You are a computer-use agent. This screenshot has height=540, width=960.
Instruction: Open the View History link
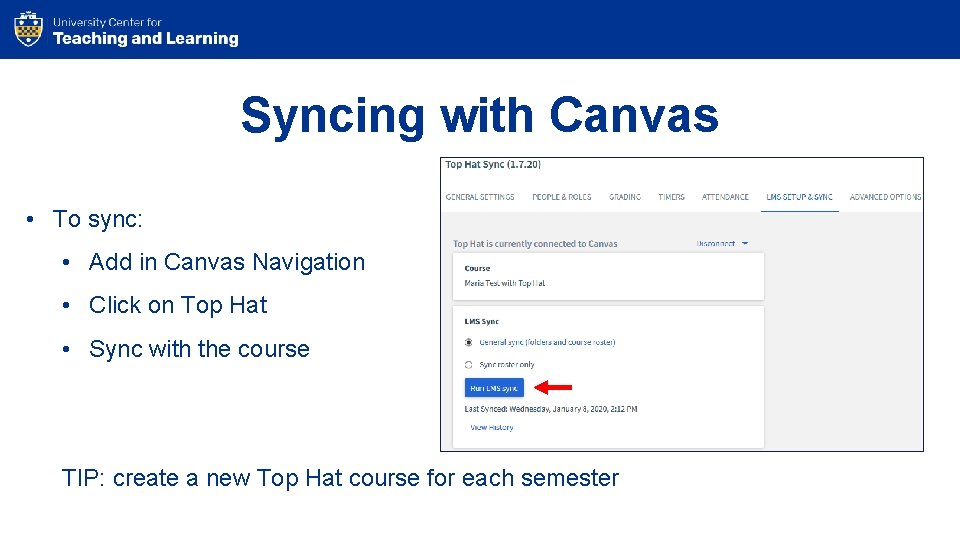click(x=492, y=427)
